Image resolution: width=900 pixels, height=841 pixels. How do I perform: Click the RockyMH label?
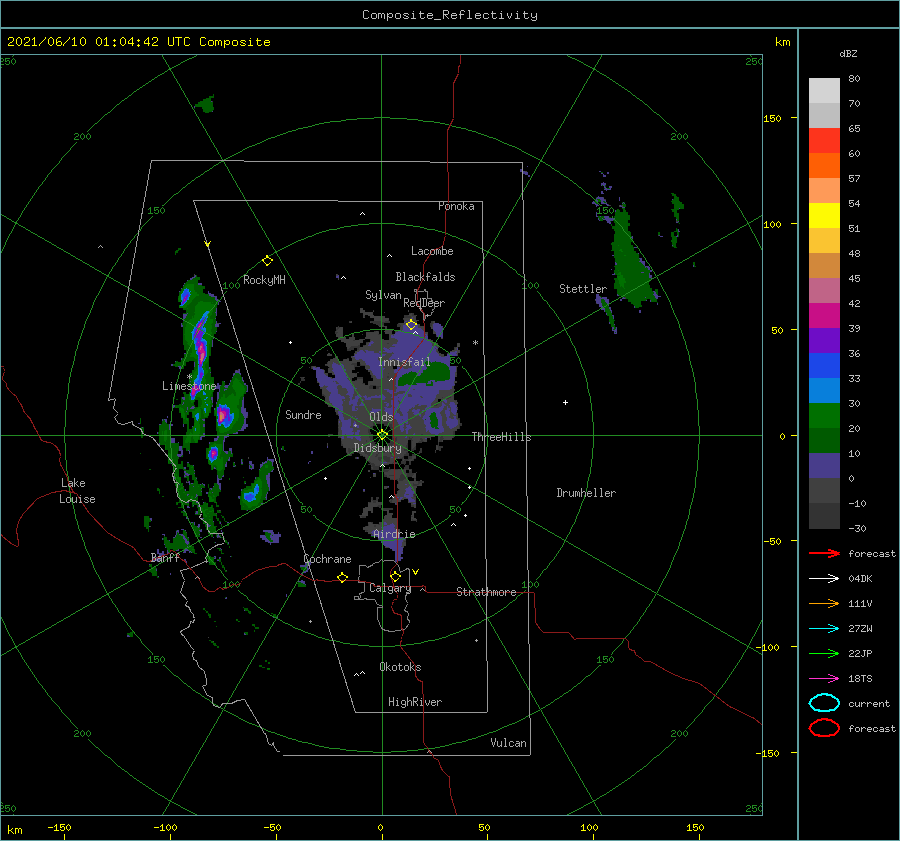point(264,280)
